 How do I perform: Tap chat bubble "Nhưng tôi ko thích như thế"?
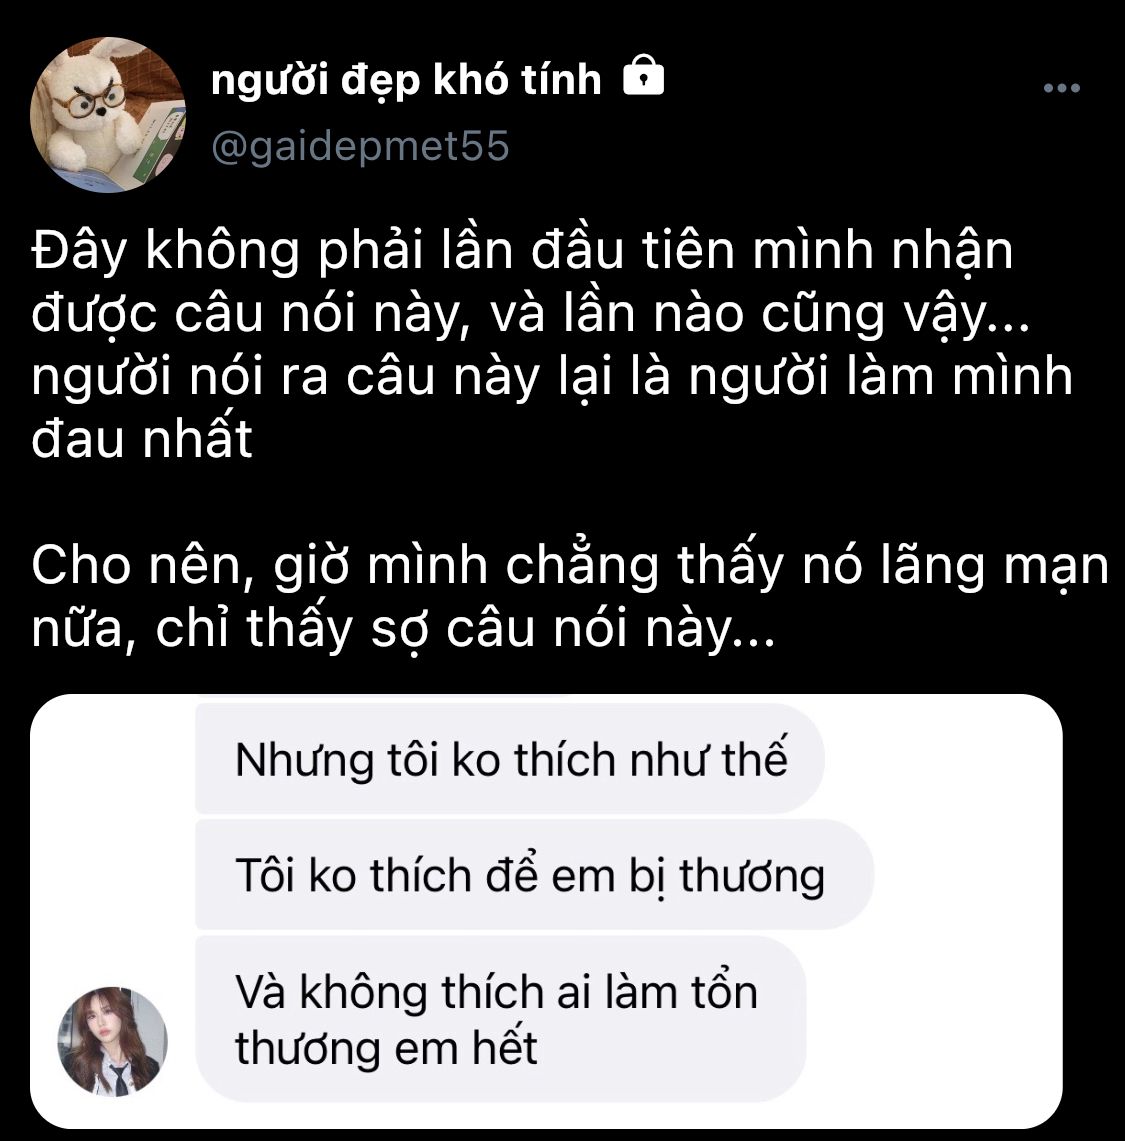pos(509,759)
